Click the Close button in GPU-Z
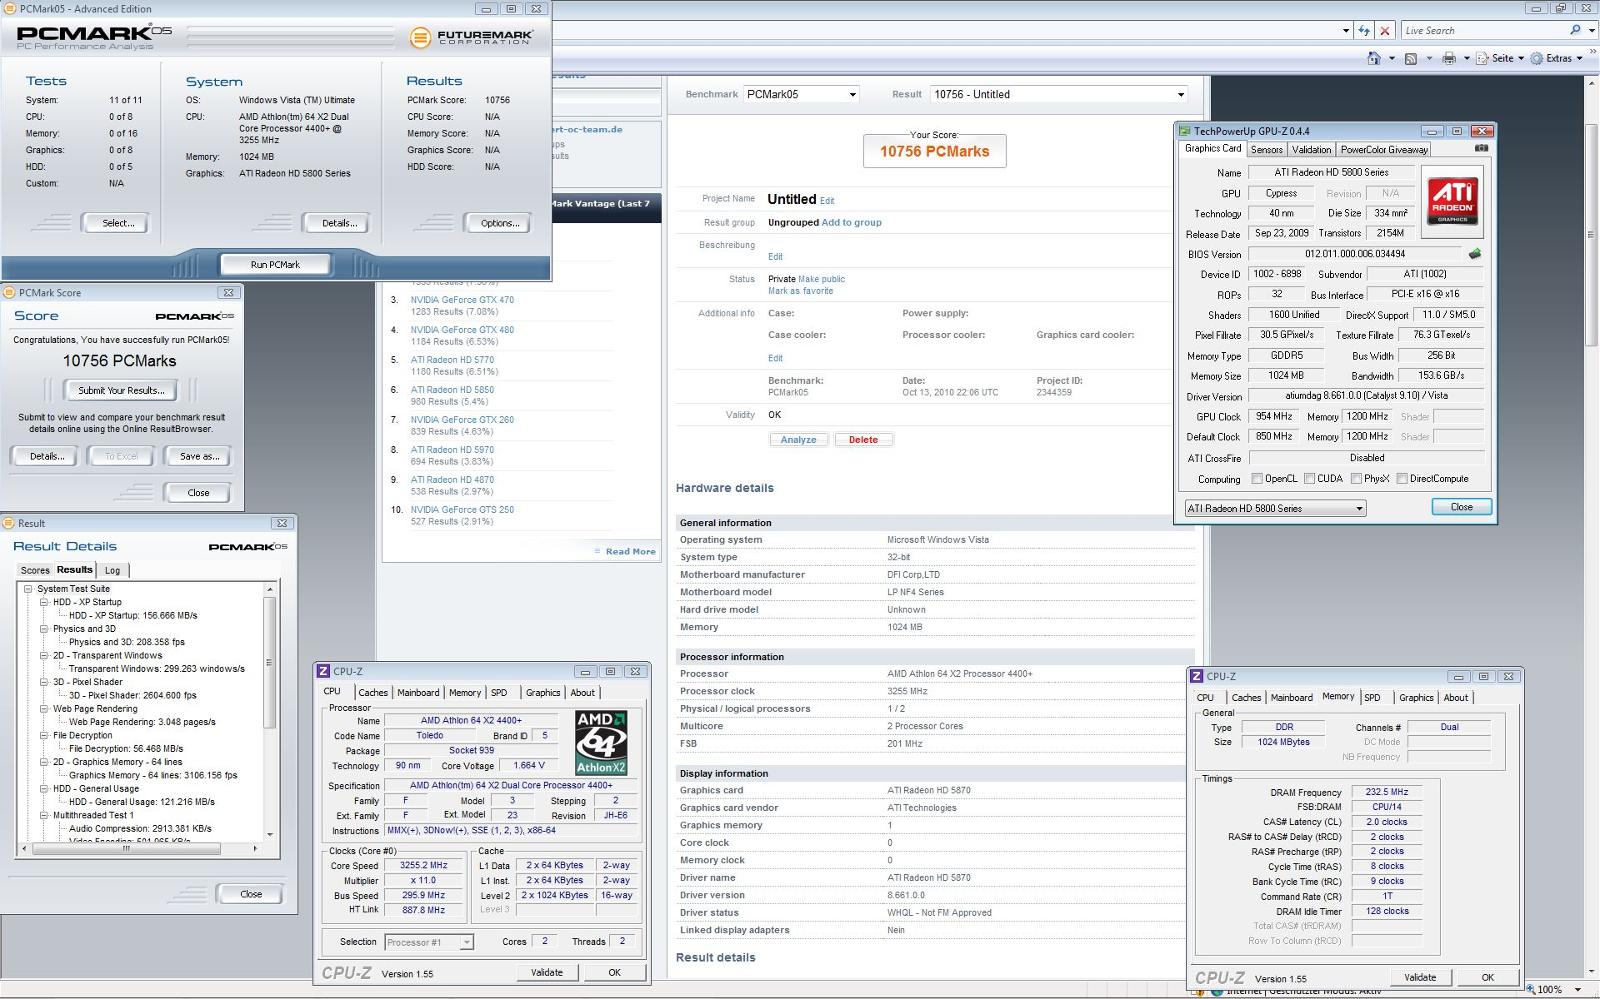 [x=1461, y=507]
